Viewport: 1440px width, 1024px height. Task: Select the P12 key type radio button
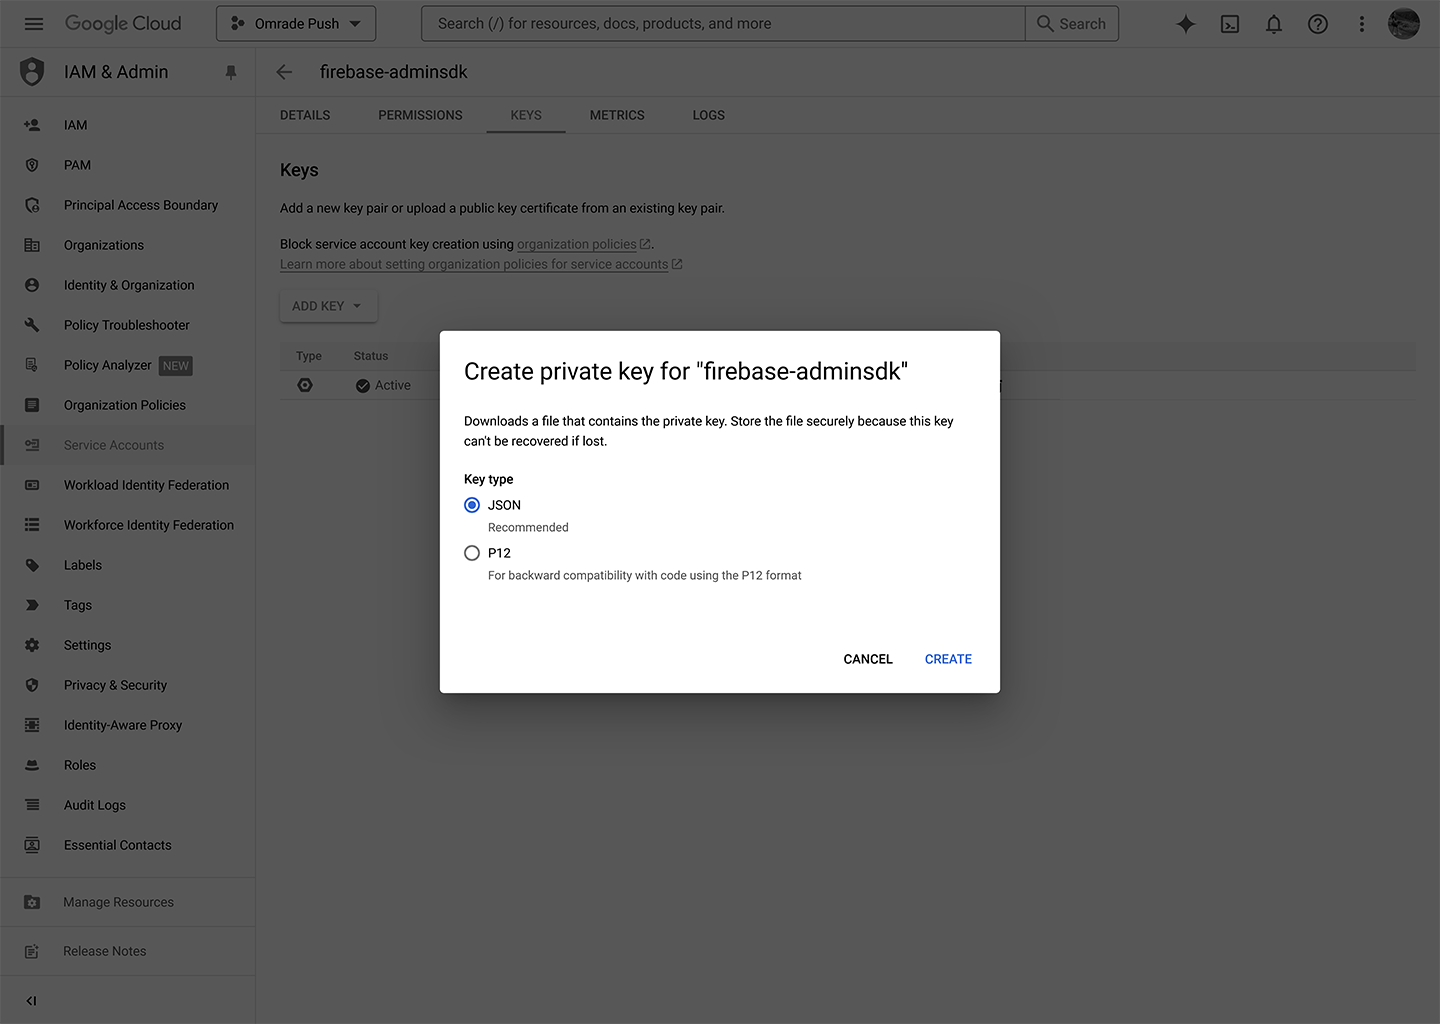point(472,553)
